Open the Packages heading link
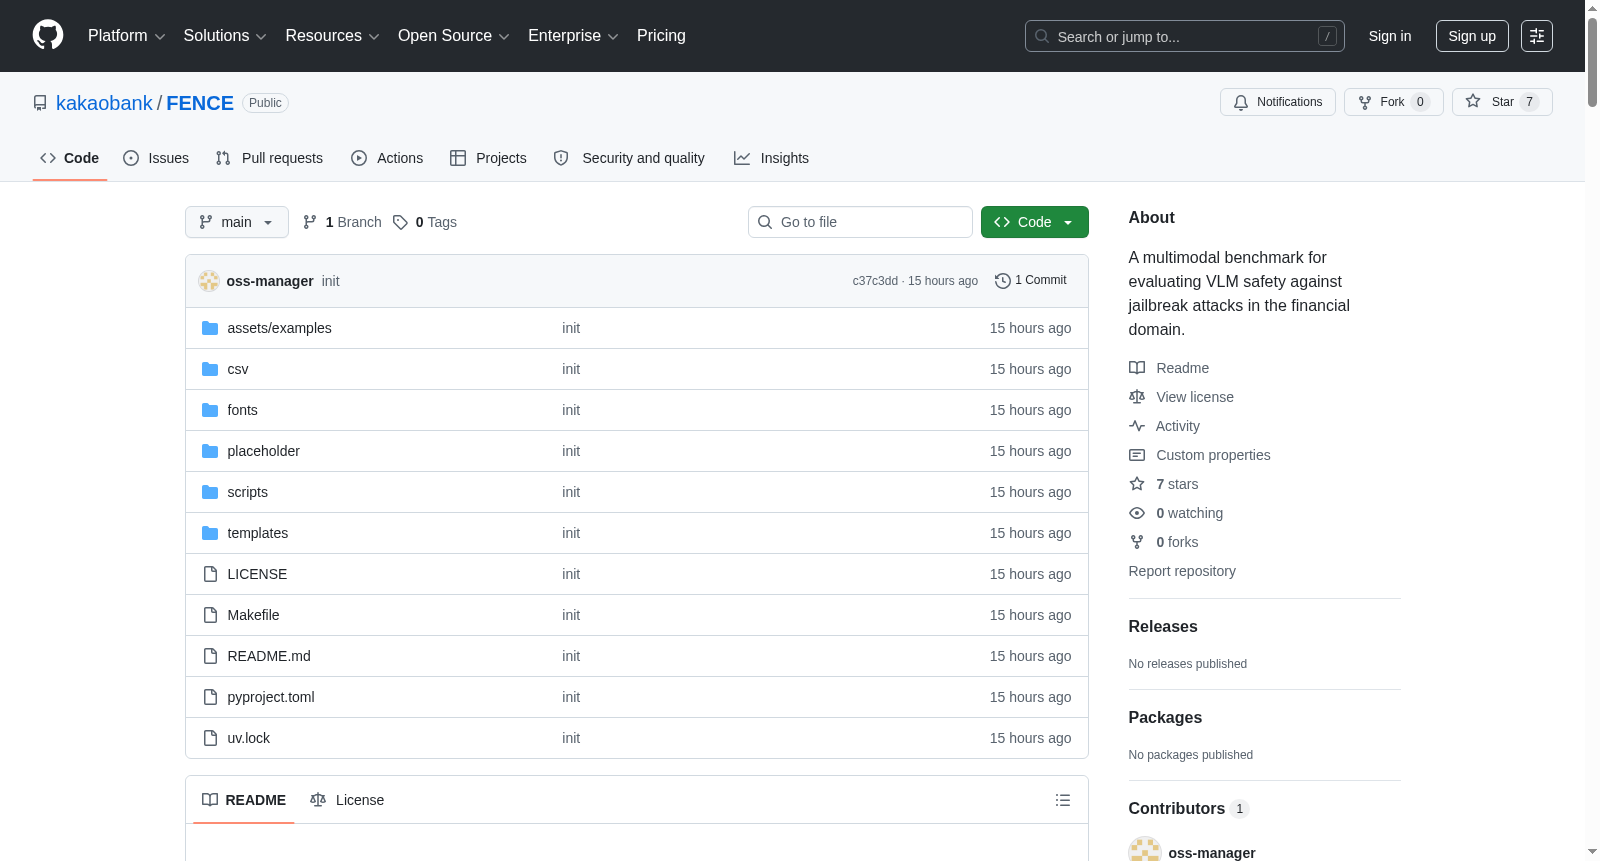The height and width of the screenshot is (861, 1600). click(x=1165, y=718)
